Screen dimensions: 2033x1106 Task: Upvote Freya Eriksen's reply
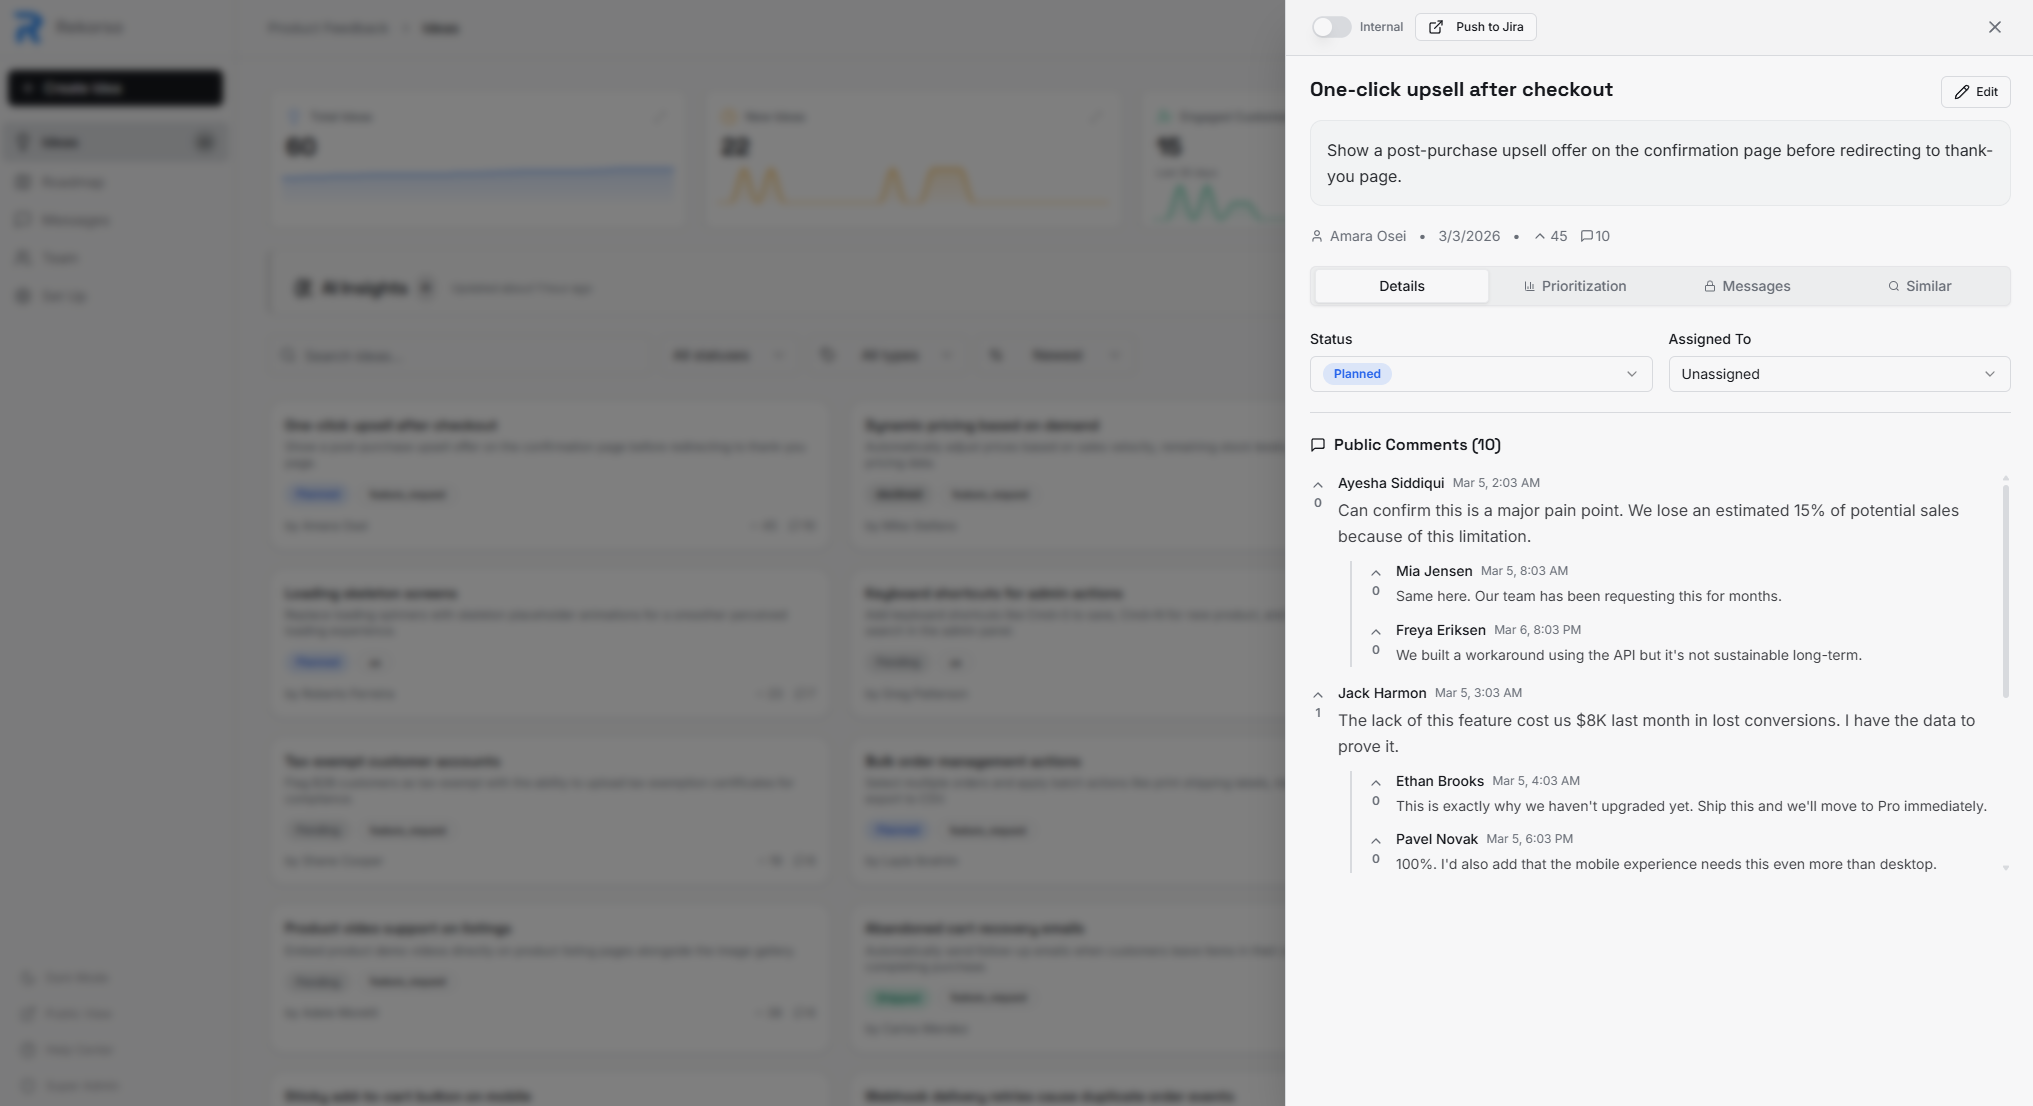click(x=1376, y=630)
